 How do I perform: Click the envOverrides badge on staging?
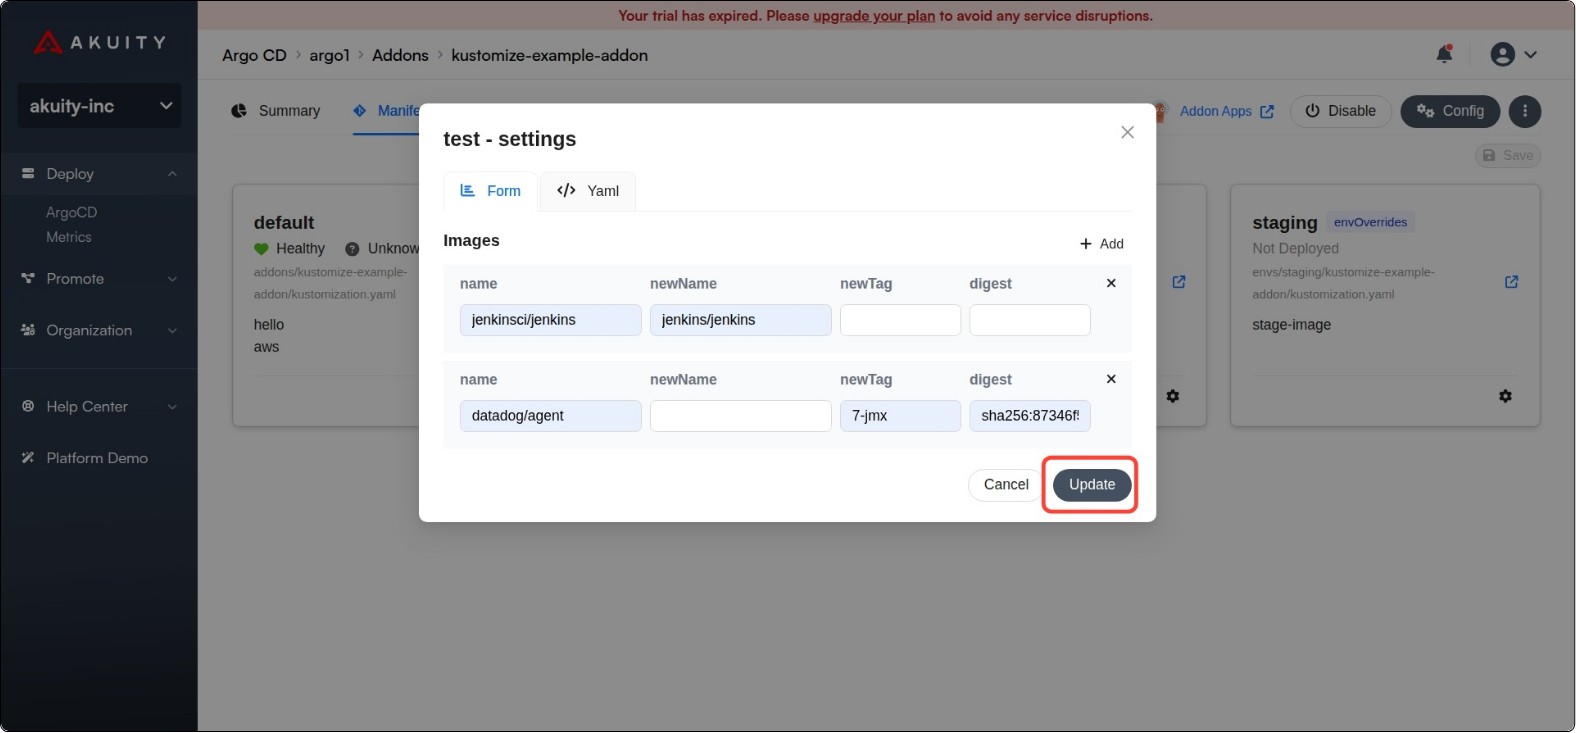point(1370,222)
